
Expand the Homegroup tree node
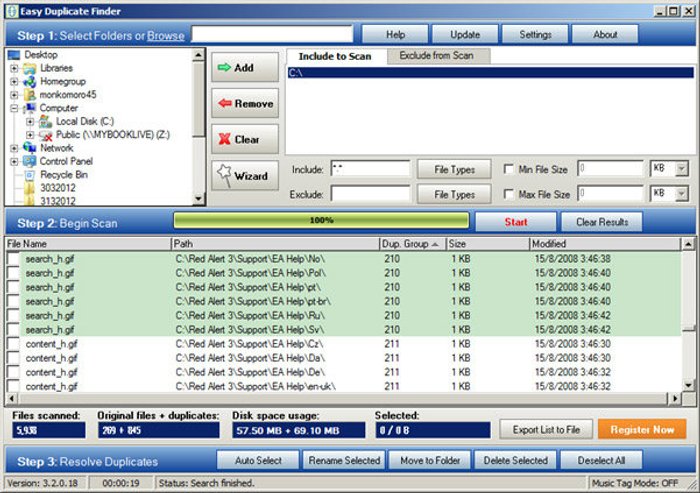[x=14, y=82]
